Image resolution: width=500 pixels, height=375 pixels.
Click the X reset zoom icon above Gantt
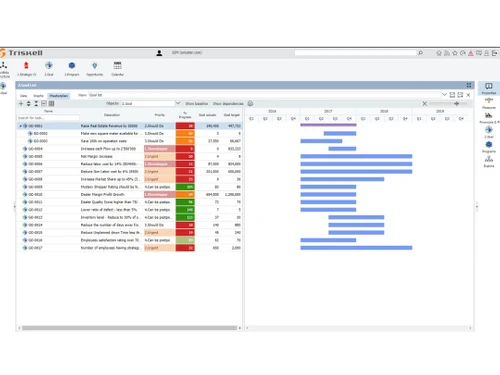425,104
